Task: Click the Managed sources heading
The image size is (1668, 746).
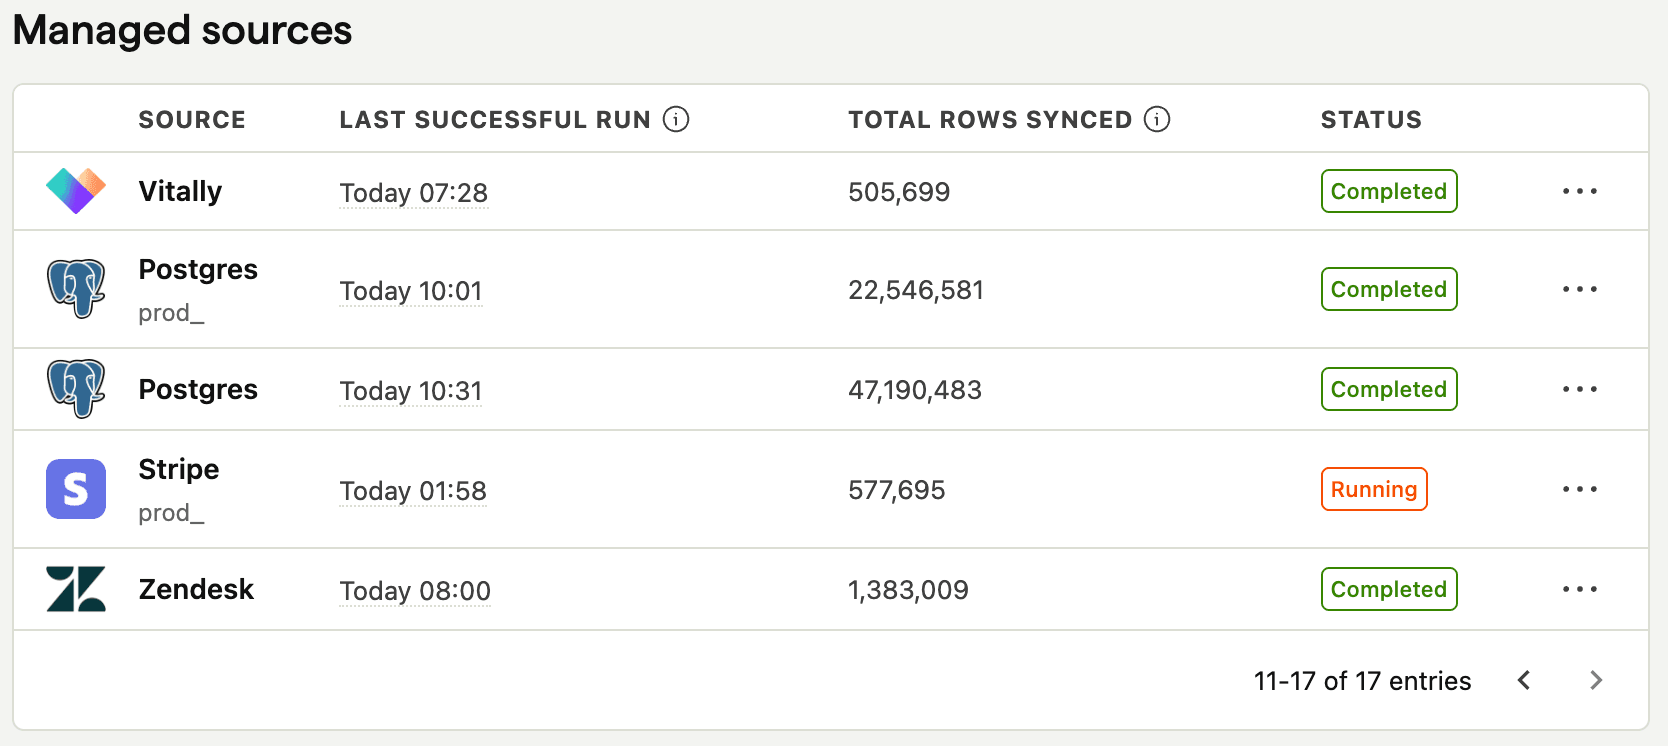Action: tap(182, 30)
